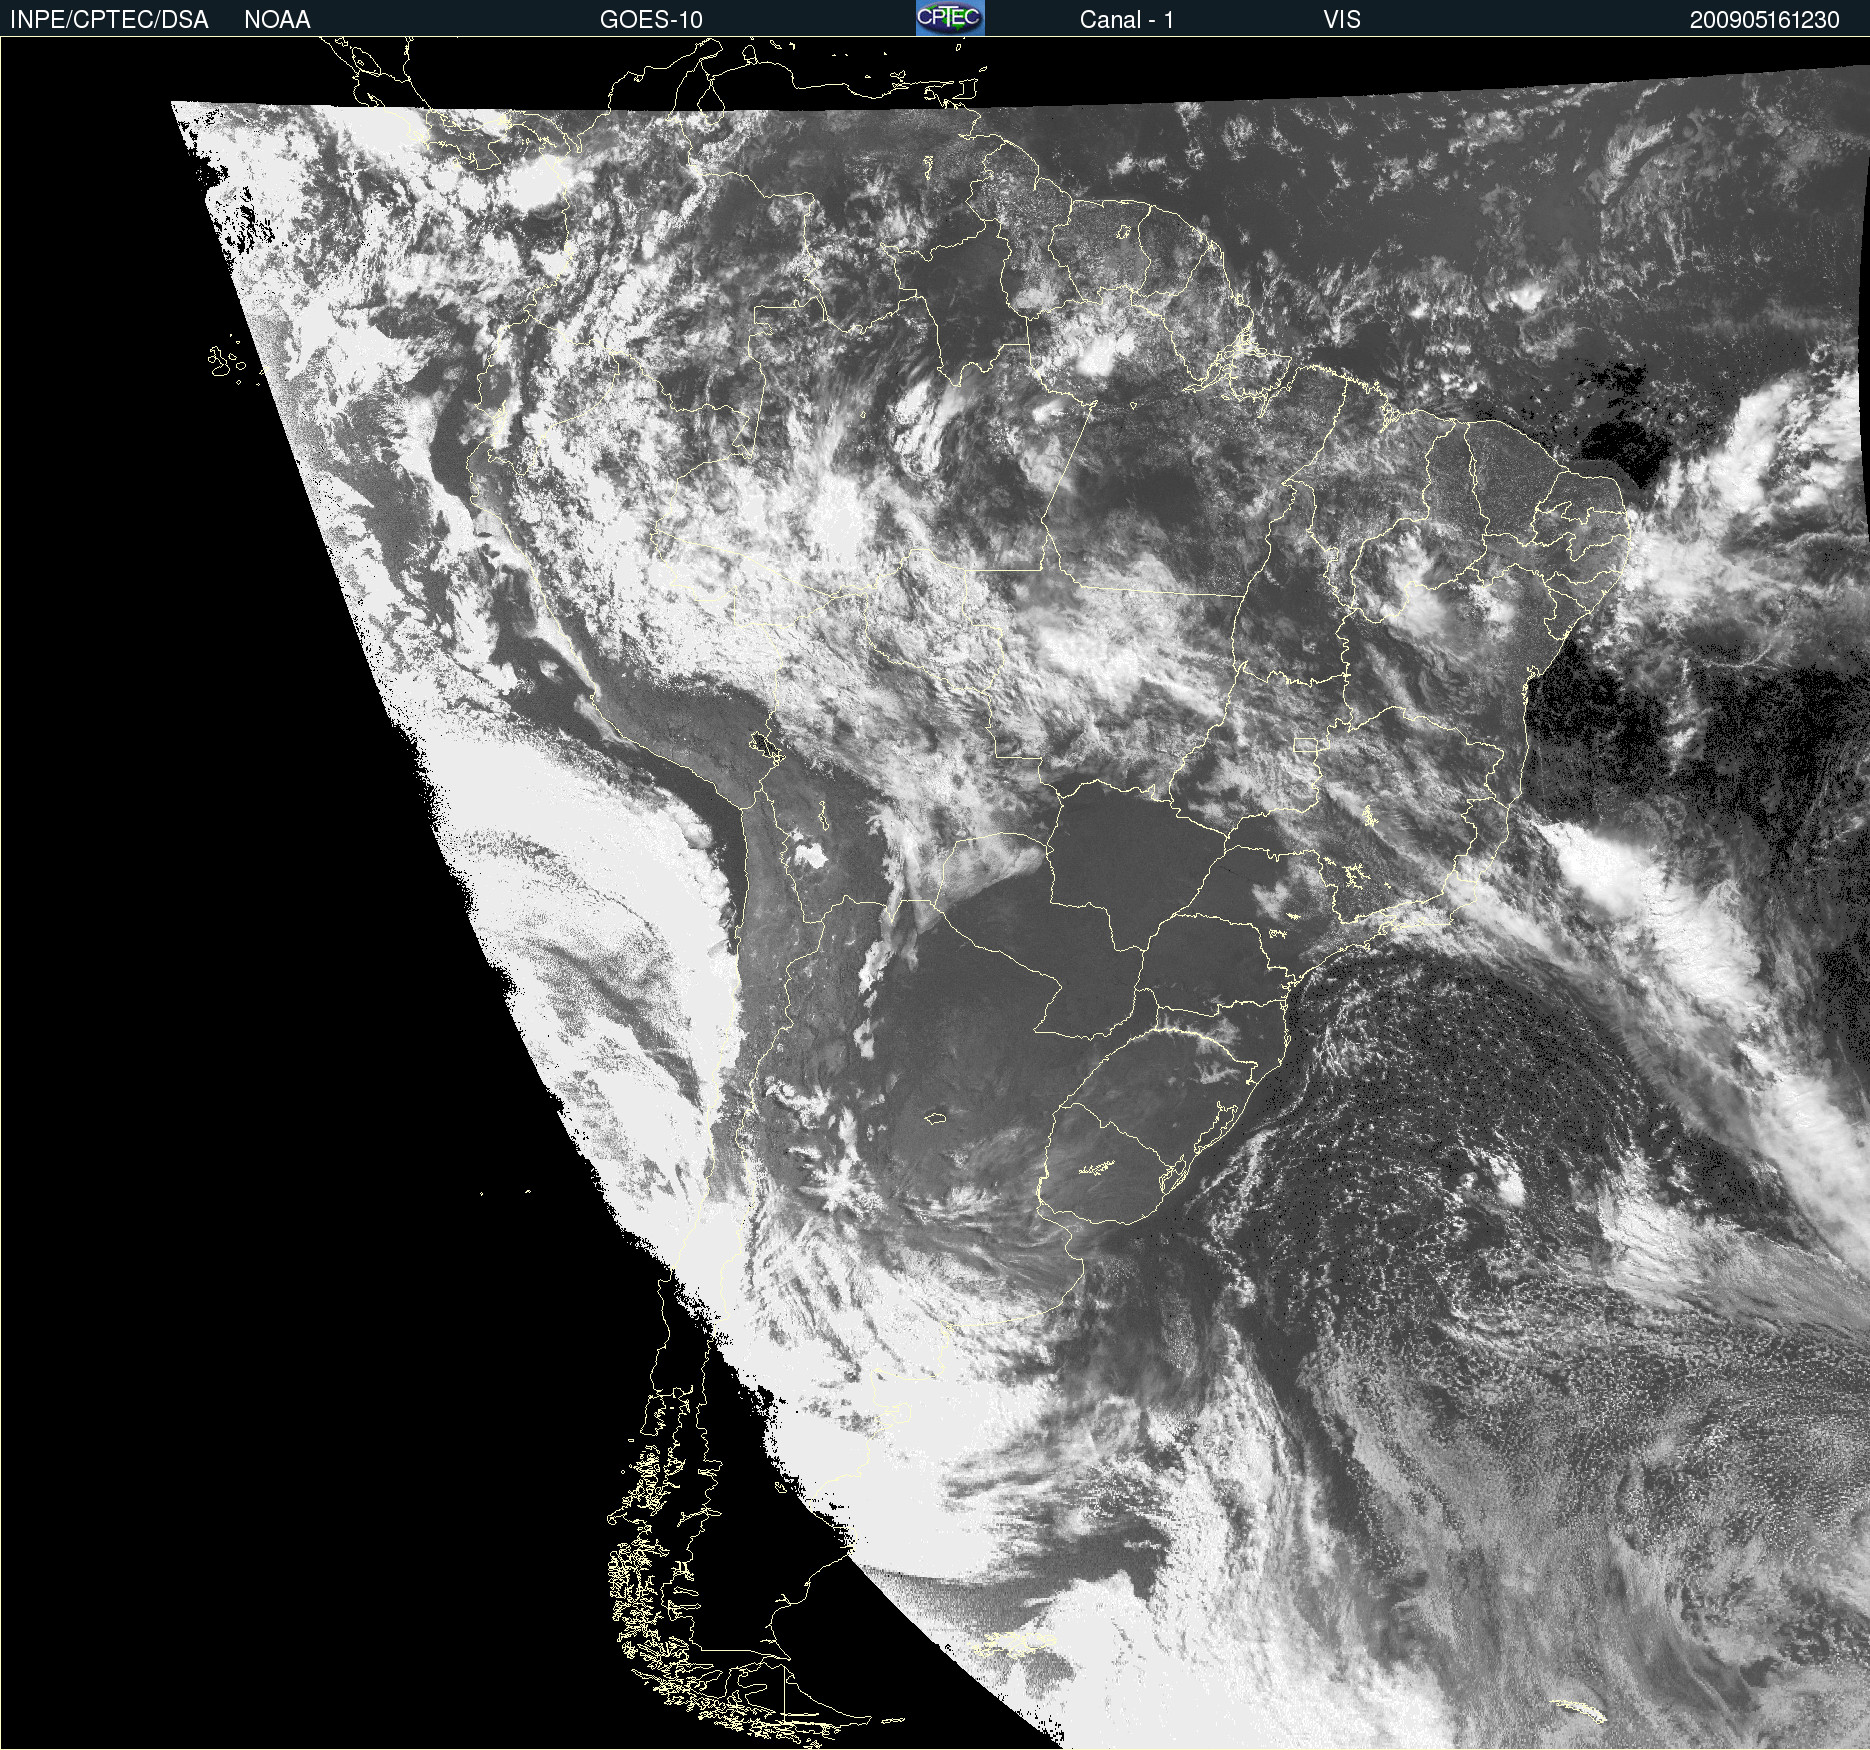
Task: Click the Canal - 1 label
Action: [1126, 20]
